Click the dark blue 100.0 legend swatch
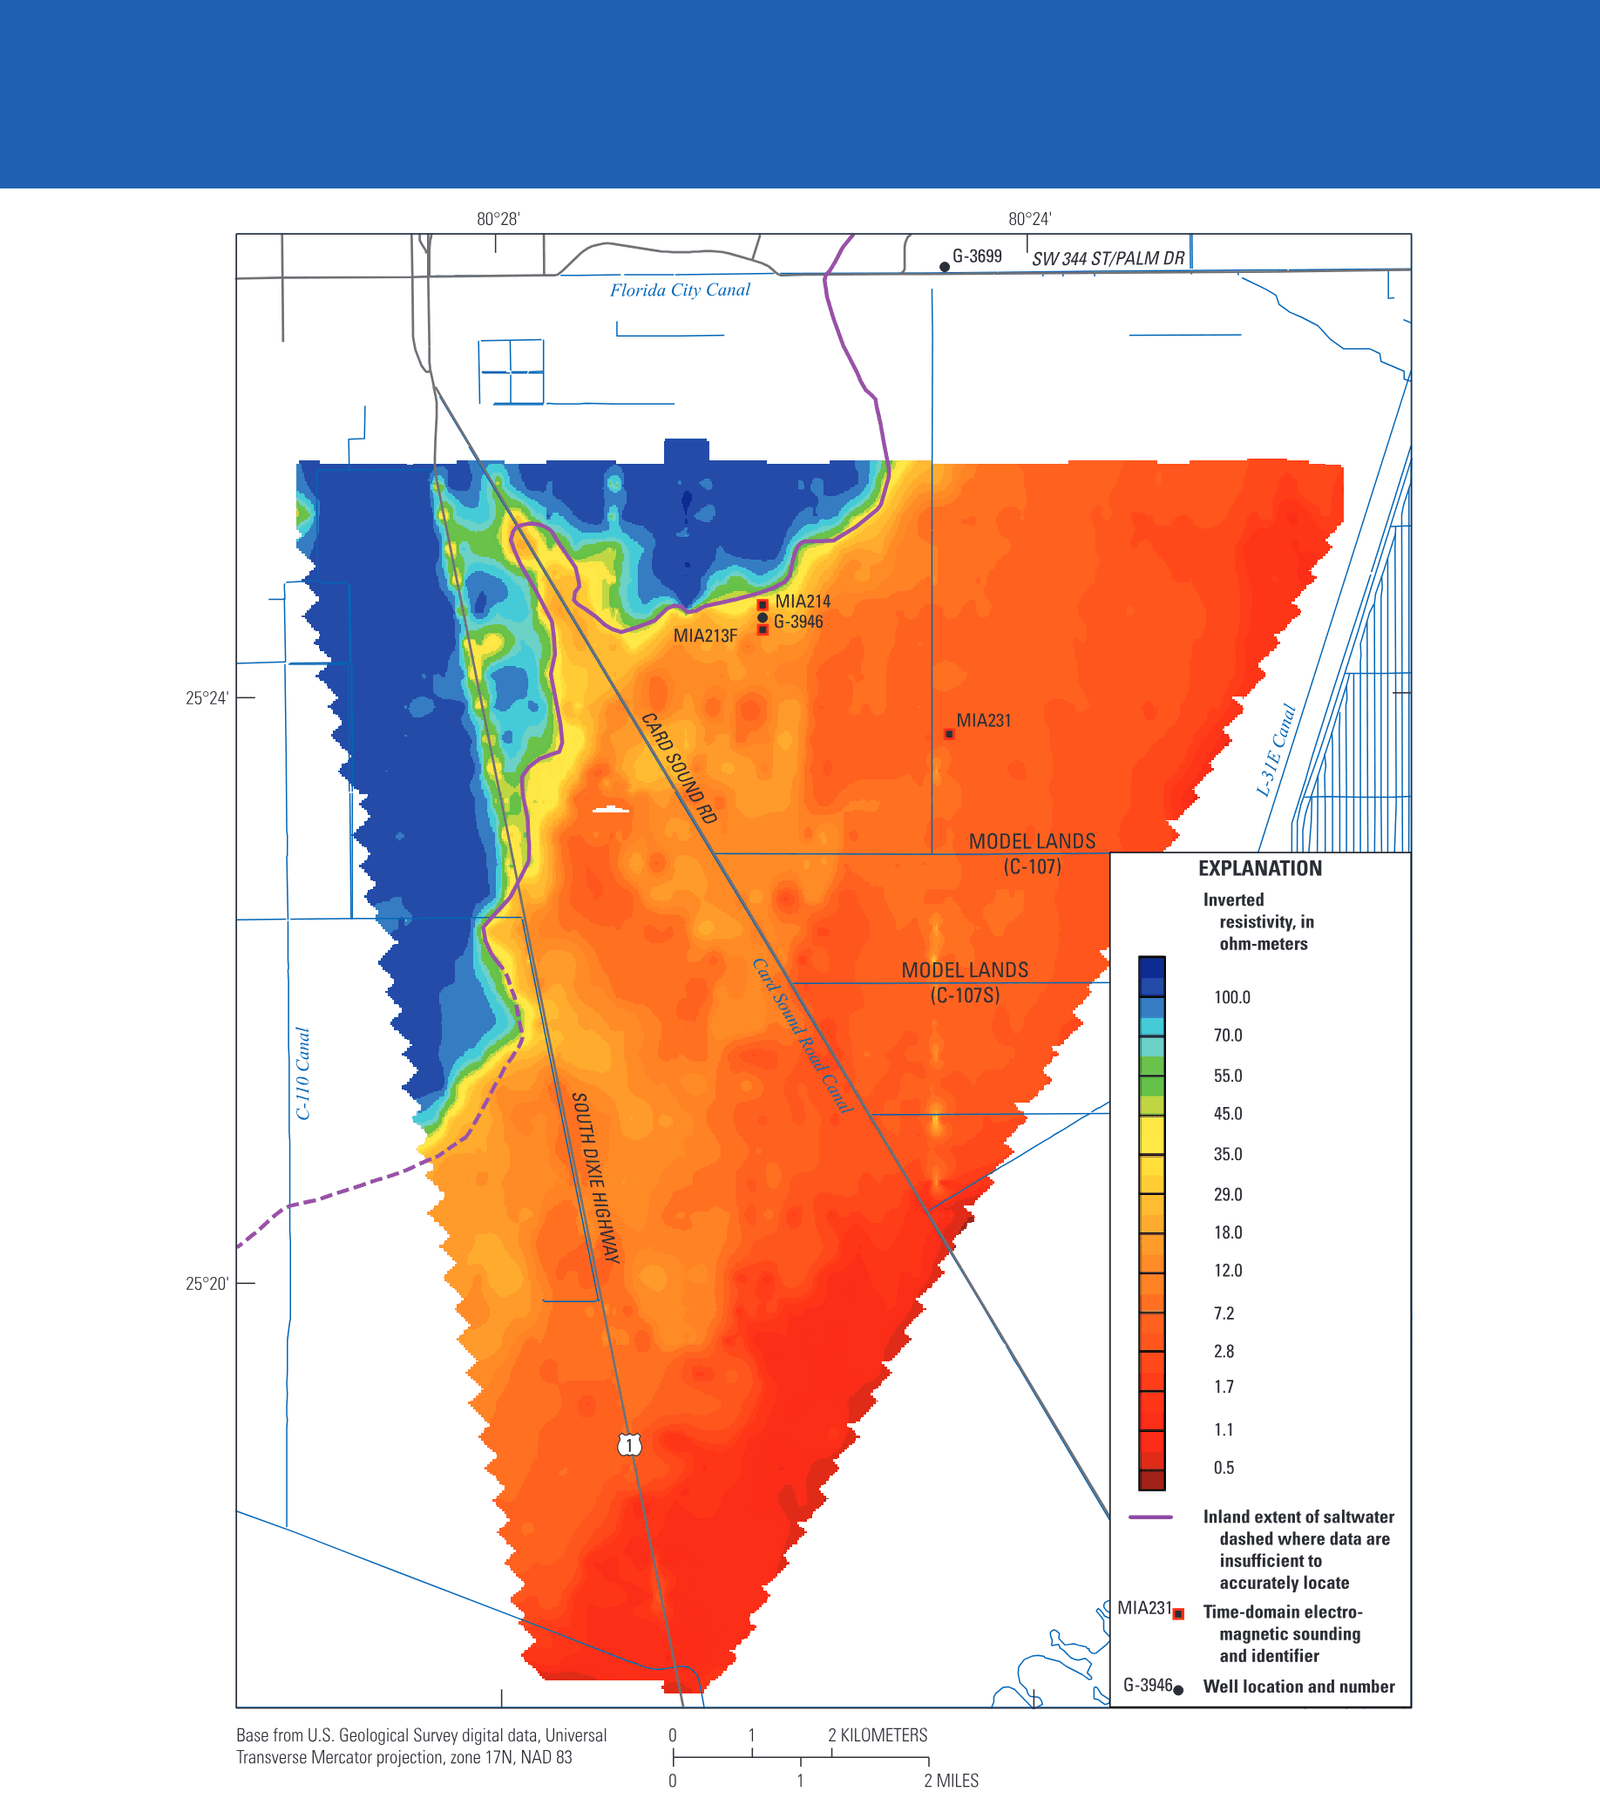 click(x=1151, y=977)
